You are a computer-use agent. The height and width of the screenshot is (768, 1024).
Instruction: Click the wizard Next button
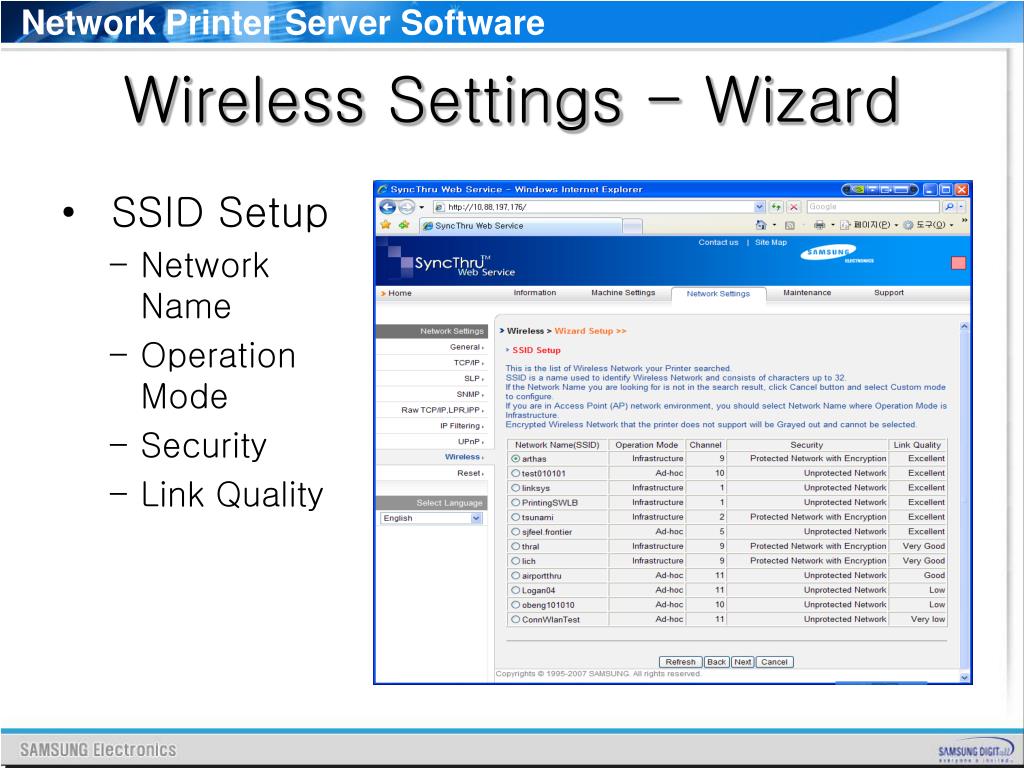(743, 662)
